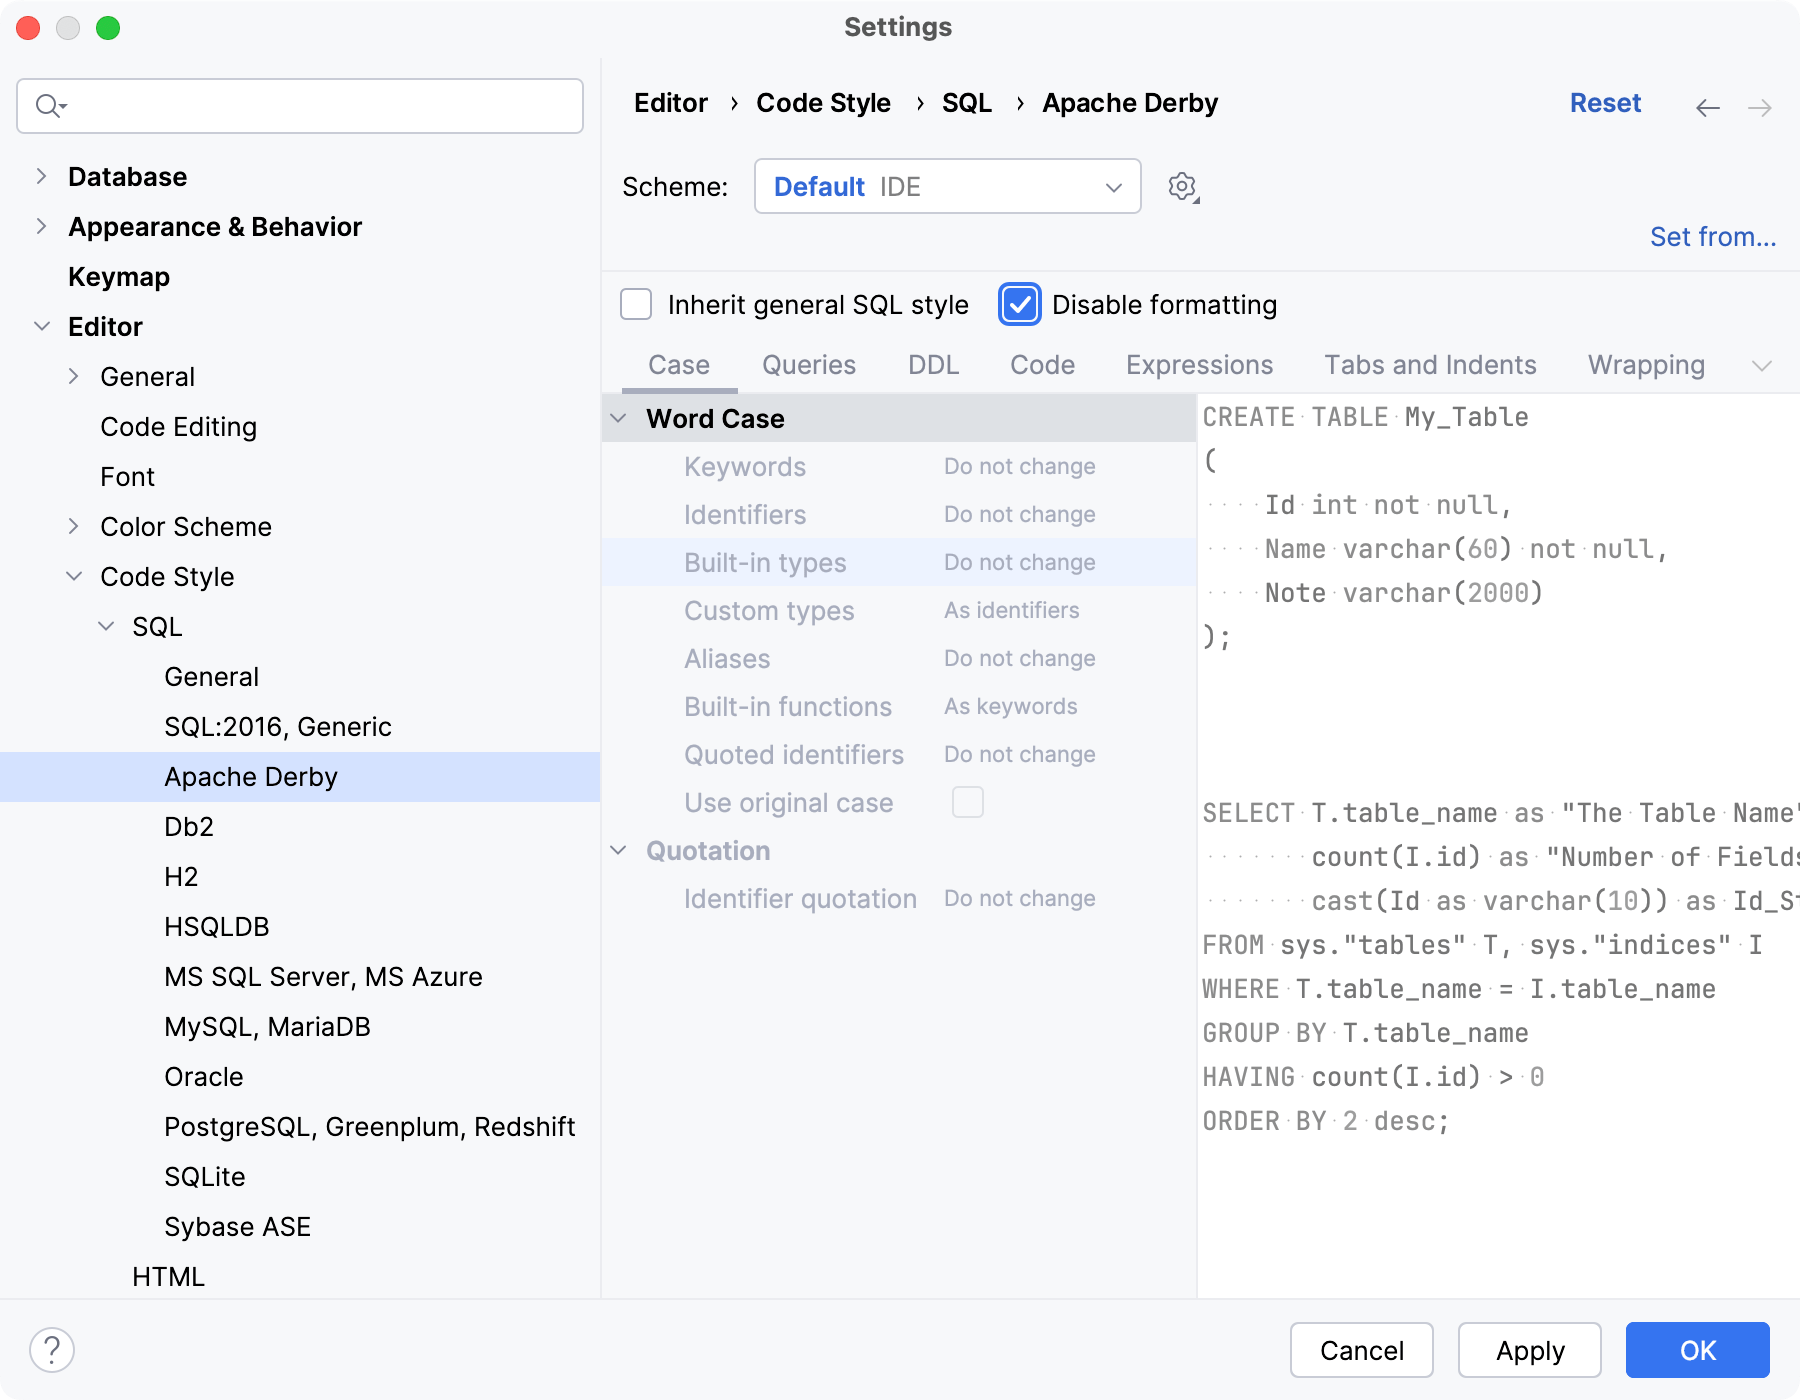The height and width of the screenshot is (1400, 1800).
Task: Collapse the Quotation section
Action: pos(618,850)
